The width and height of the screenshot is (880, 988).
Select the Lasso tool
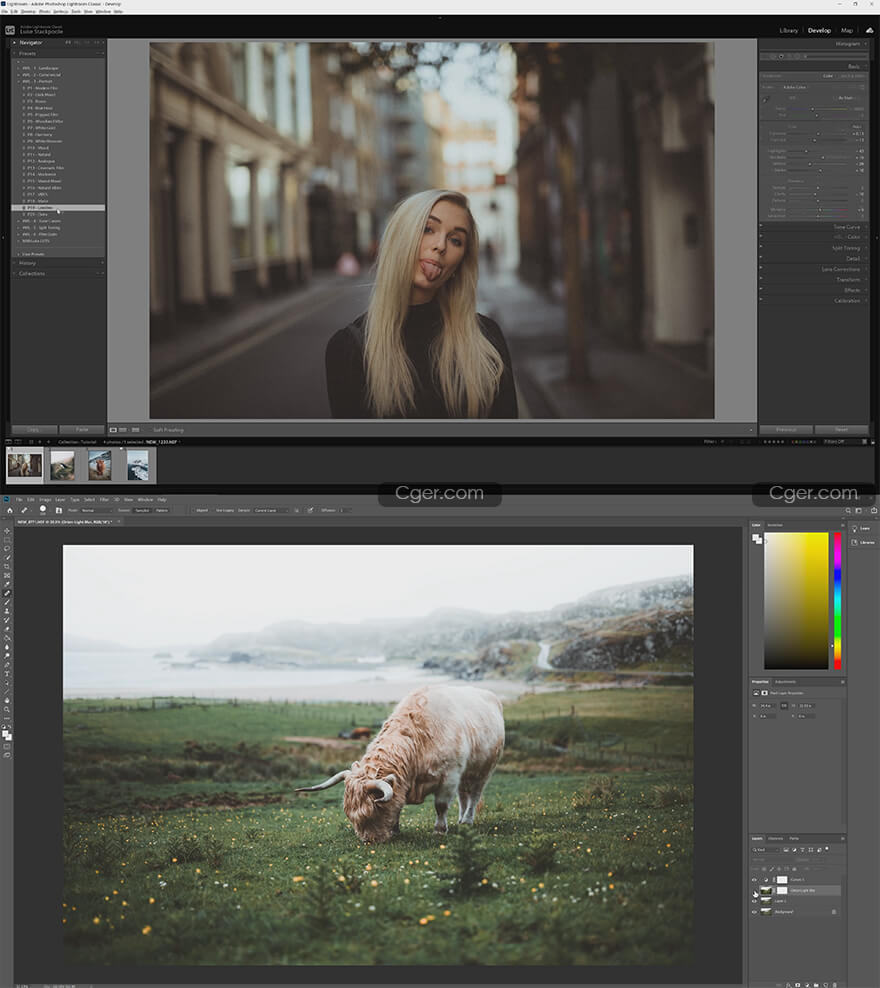pos(7,548)
